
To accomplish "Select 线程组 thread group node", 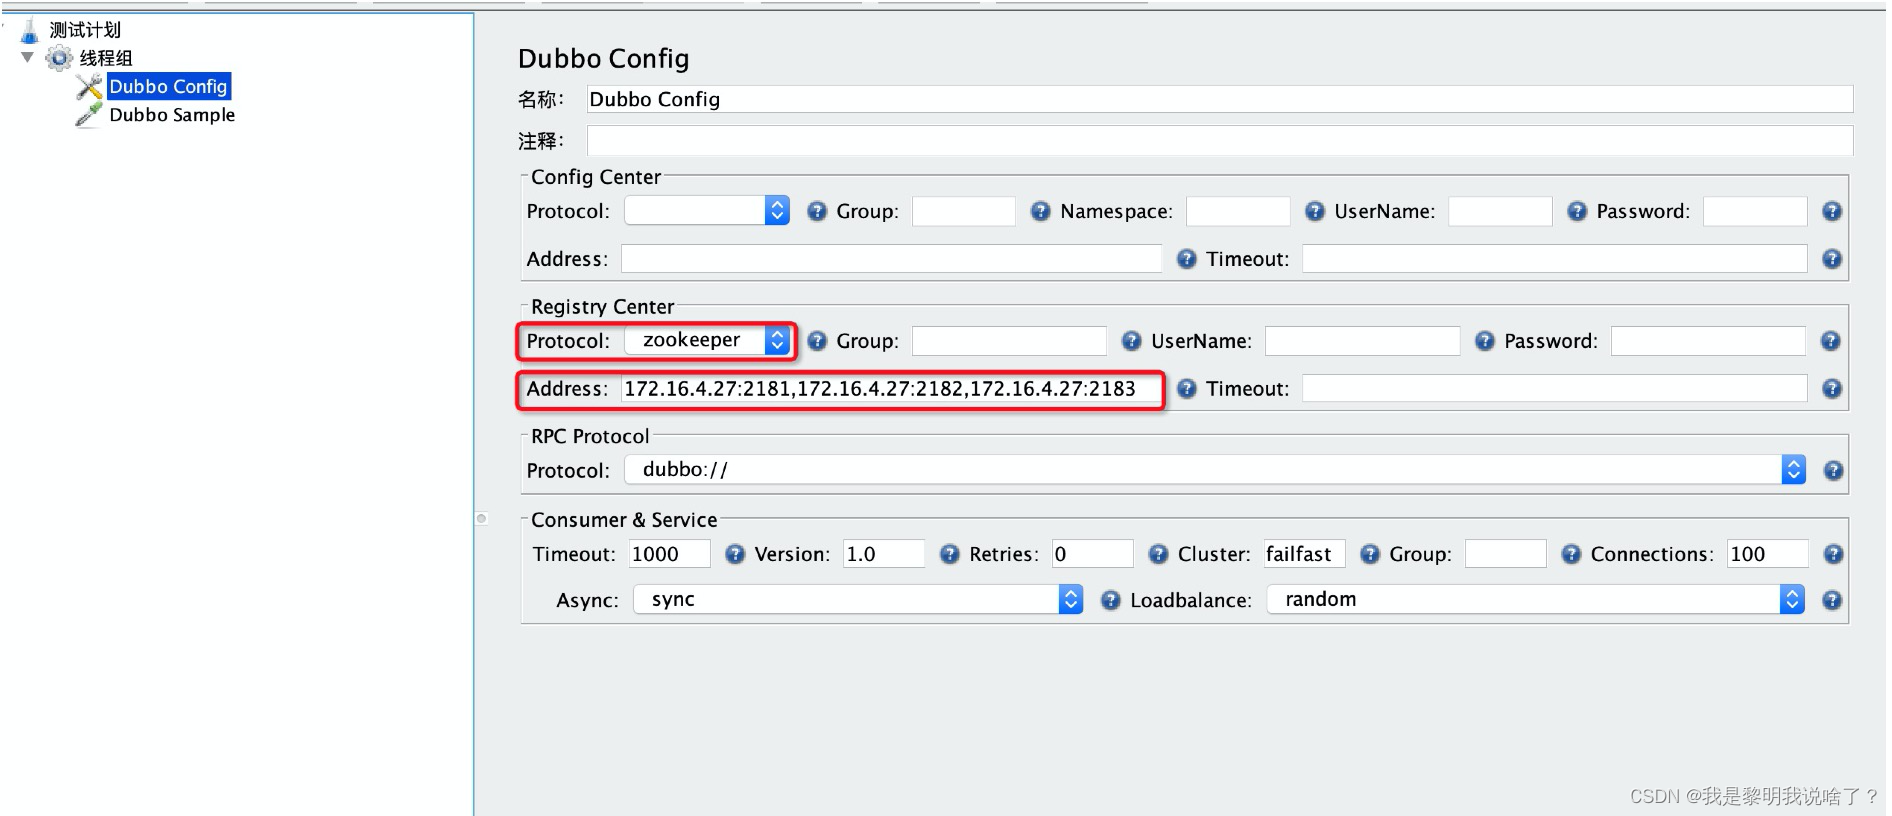I will pyautogui.click(x=106, y=58).
